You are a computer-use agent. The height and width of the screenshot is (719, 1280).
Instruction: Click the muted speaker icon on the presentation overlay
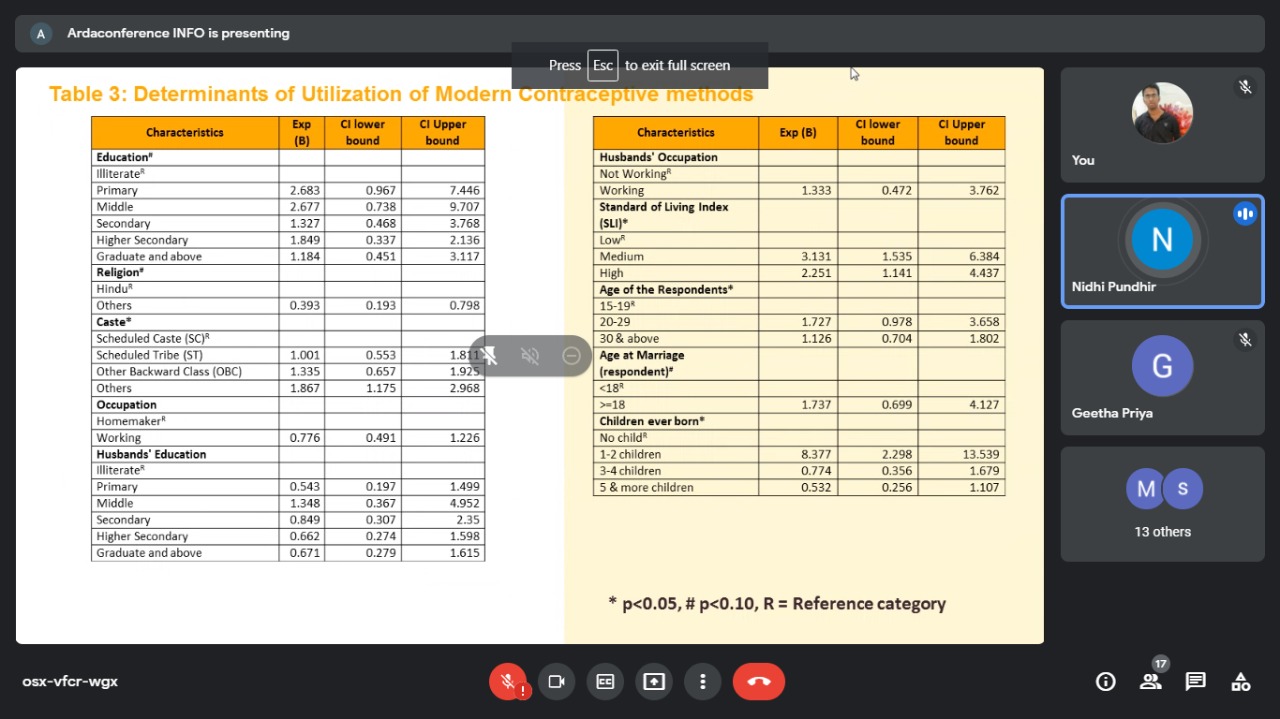530,356
